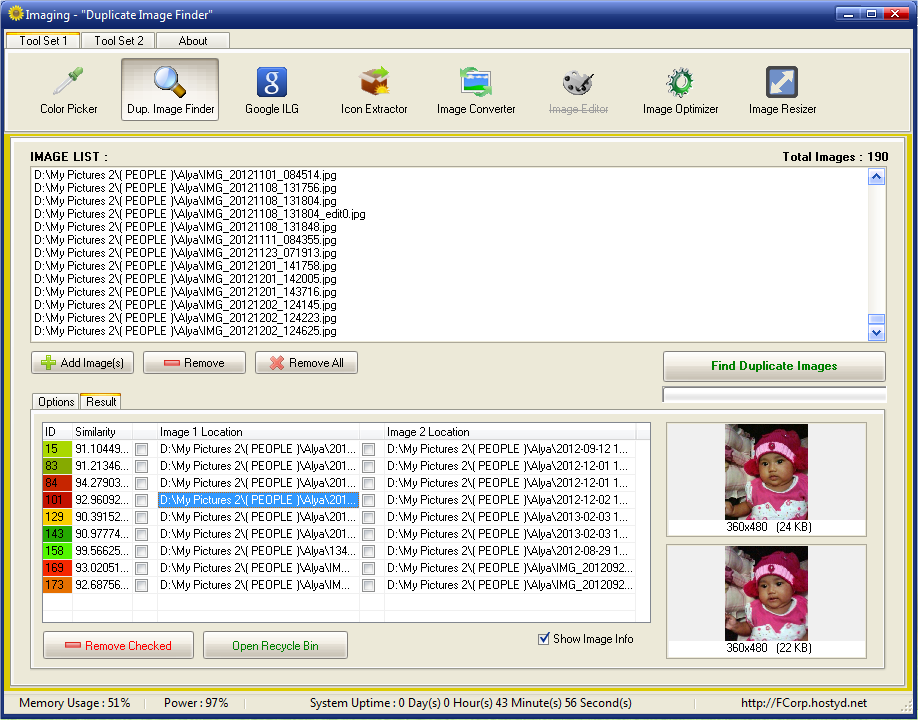This screenshot has height=720, width=918.
Task: Click image list scrollbar up arrow
Action: 876,177
